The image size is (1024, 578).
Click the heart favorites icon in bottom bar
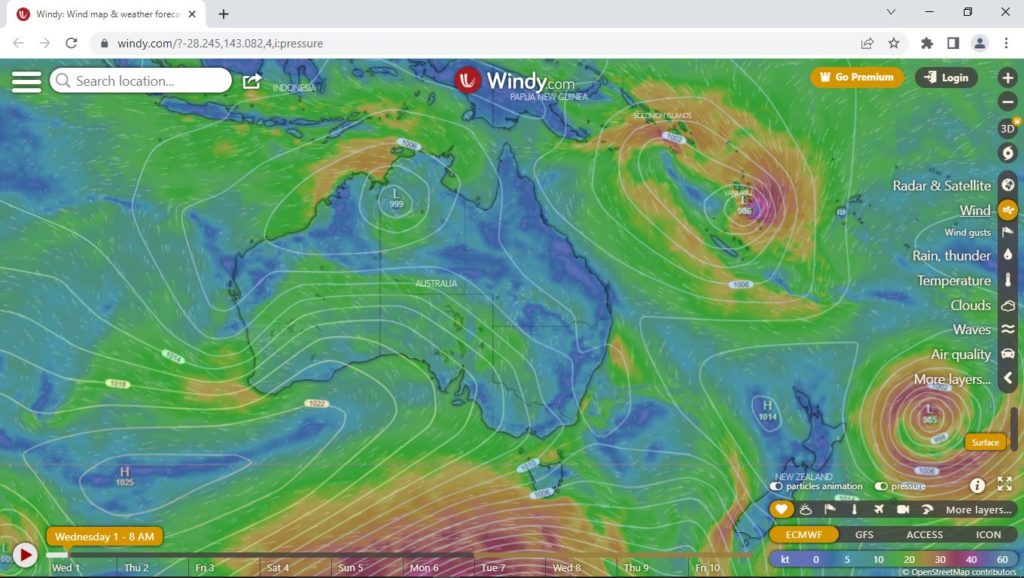pyautogui.click(x=781, y=509)
